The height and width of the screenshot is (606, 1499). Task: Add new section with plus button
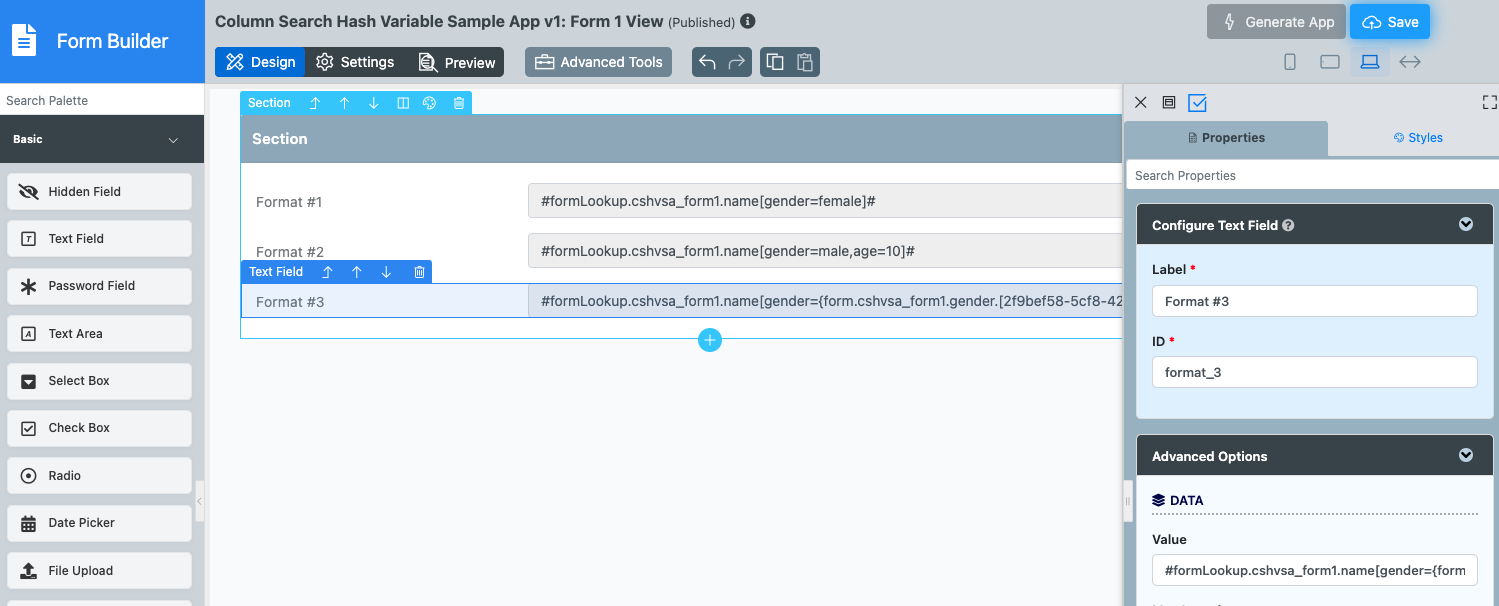710,340
